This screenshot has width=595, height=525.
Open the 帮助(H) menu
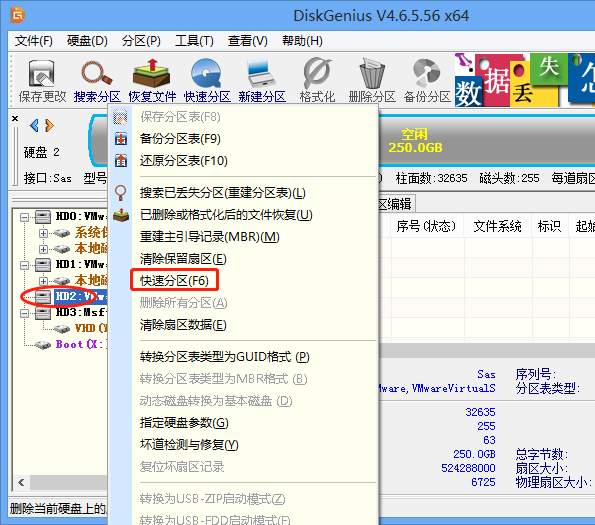click(302, 41)
